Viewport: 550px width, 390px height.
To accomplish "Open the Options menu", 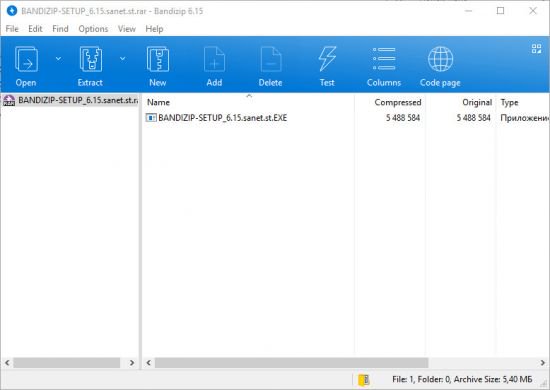I will pyautogui.click(x=93, y=29).
